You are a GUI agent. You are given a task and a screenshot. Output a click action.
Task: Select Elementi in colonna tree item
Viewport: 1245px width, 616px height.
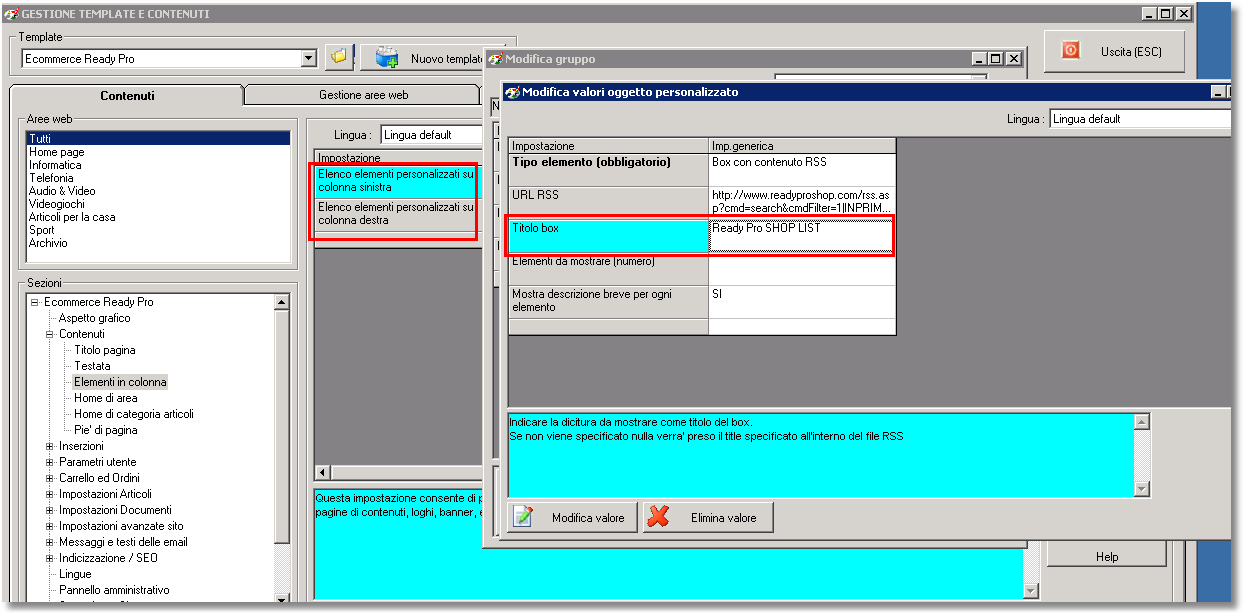[120, 382]
